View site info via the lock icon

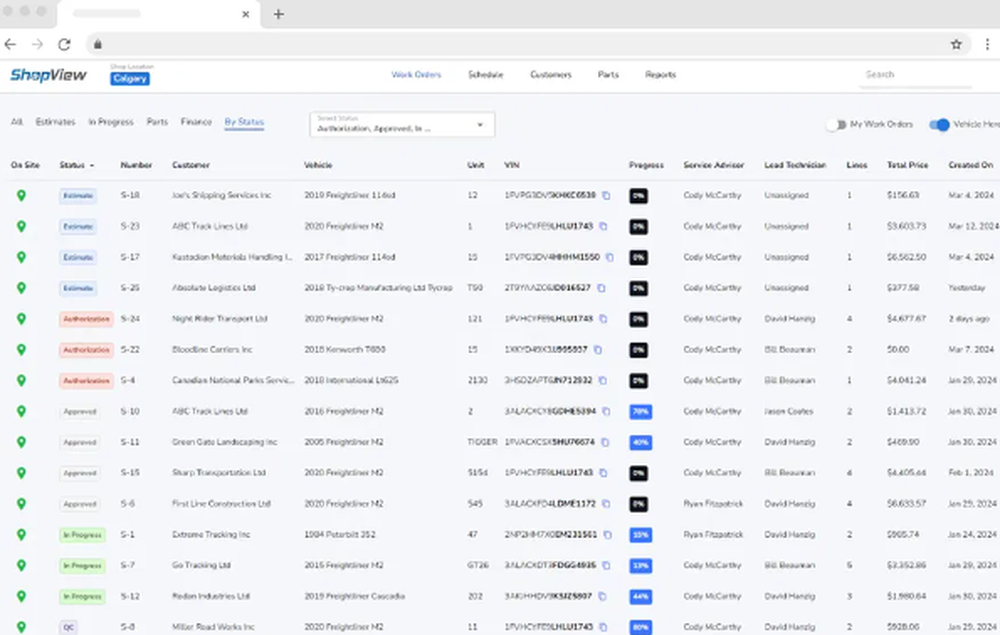[x=98, y=44]
